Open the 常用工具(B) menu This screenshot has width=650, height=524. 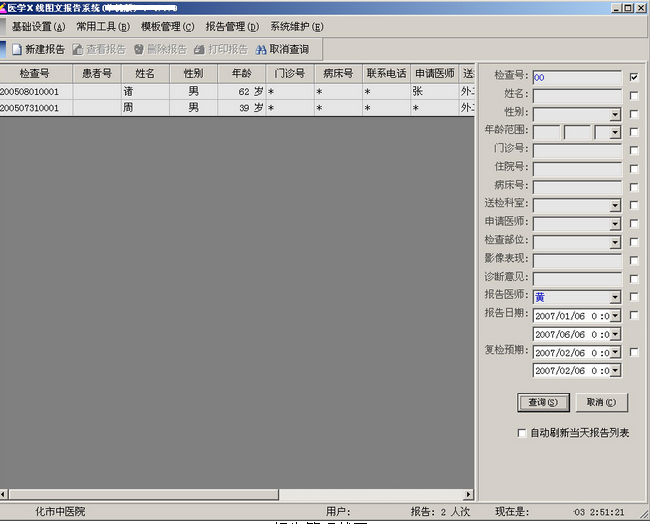click(103, 27)
